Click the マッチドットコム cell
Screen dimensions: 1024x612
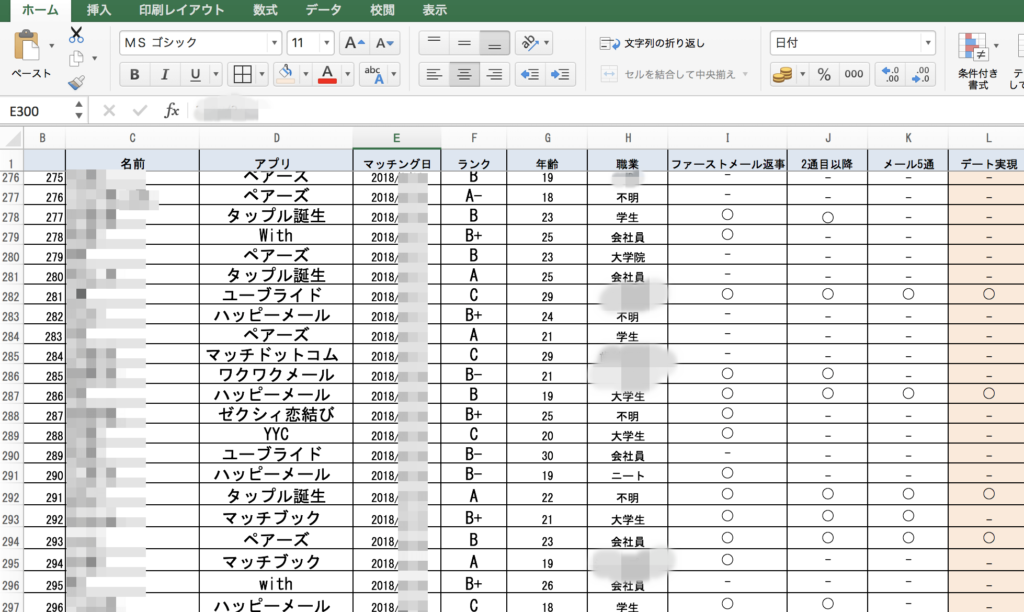(x=276, y=355)
